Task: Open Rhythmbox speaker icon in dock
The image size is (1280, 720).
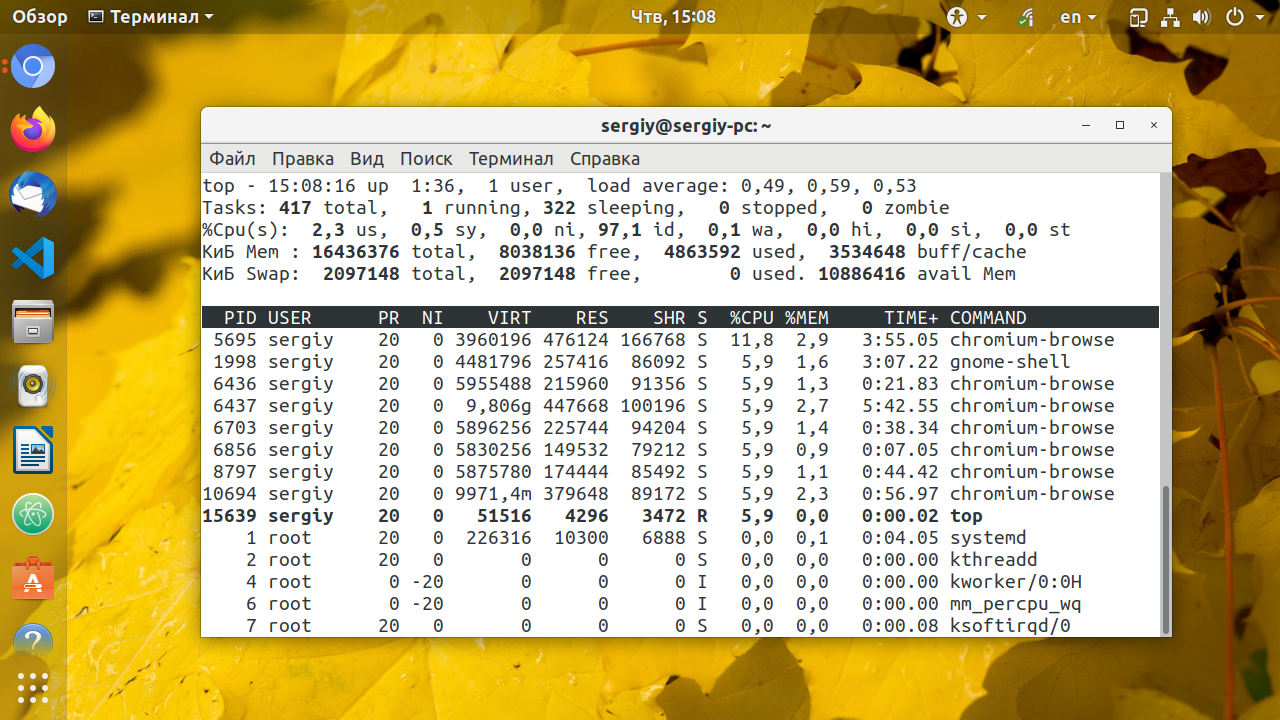Action: (33, 386)
